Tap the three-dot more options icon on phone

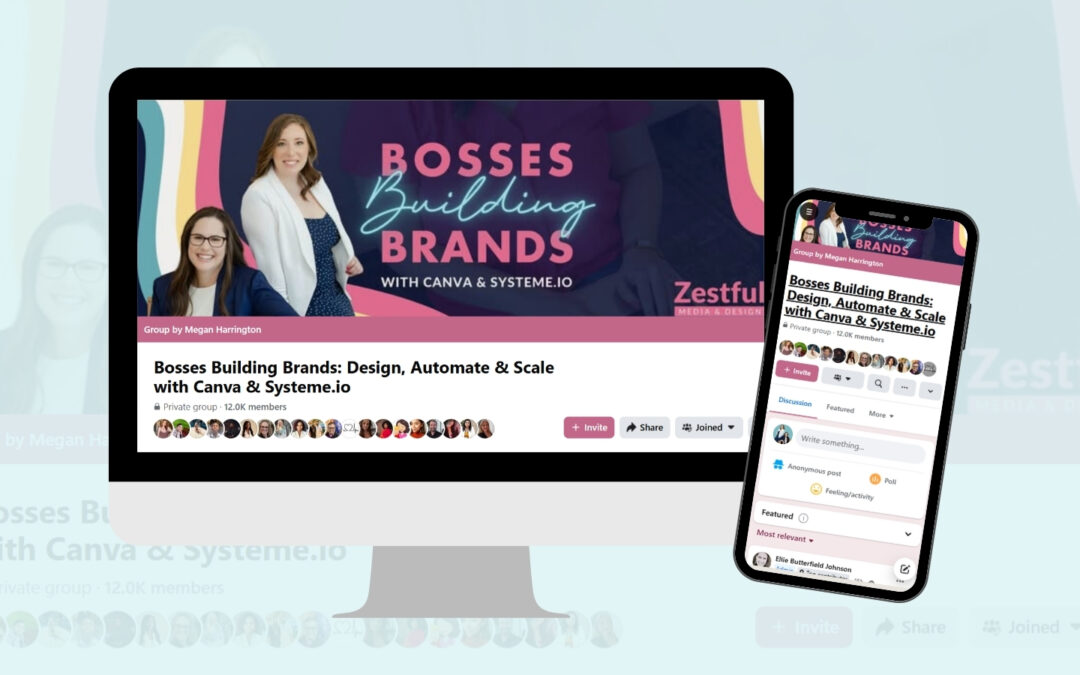[x=904, y=387]
